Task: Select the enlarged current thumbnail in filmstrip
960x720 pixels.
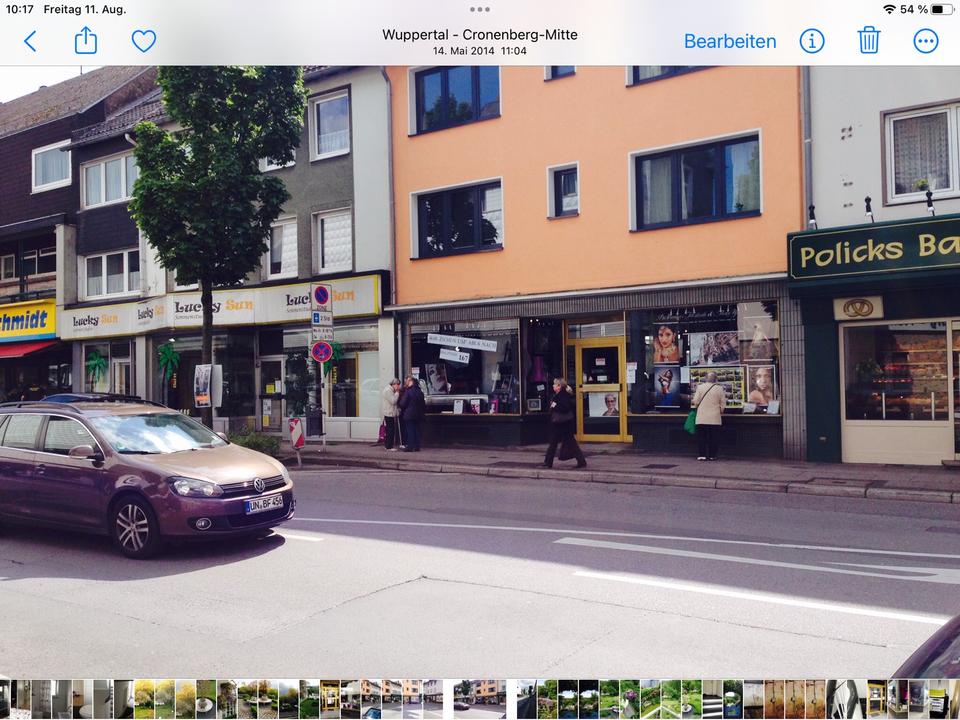Action: (479, 698)
